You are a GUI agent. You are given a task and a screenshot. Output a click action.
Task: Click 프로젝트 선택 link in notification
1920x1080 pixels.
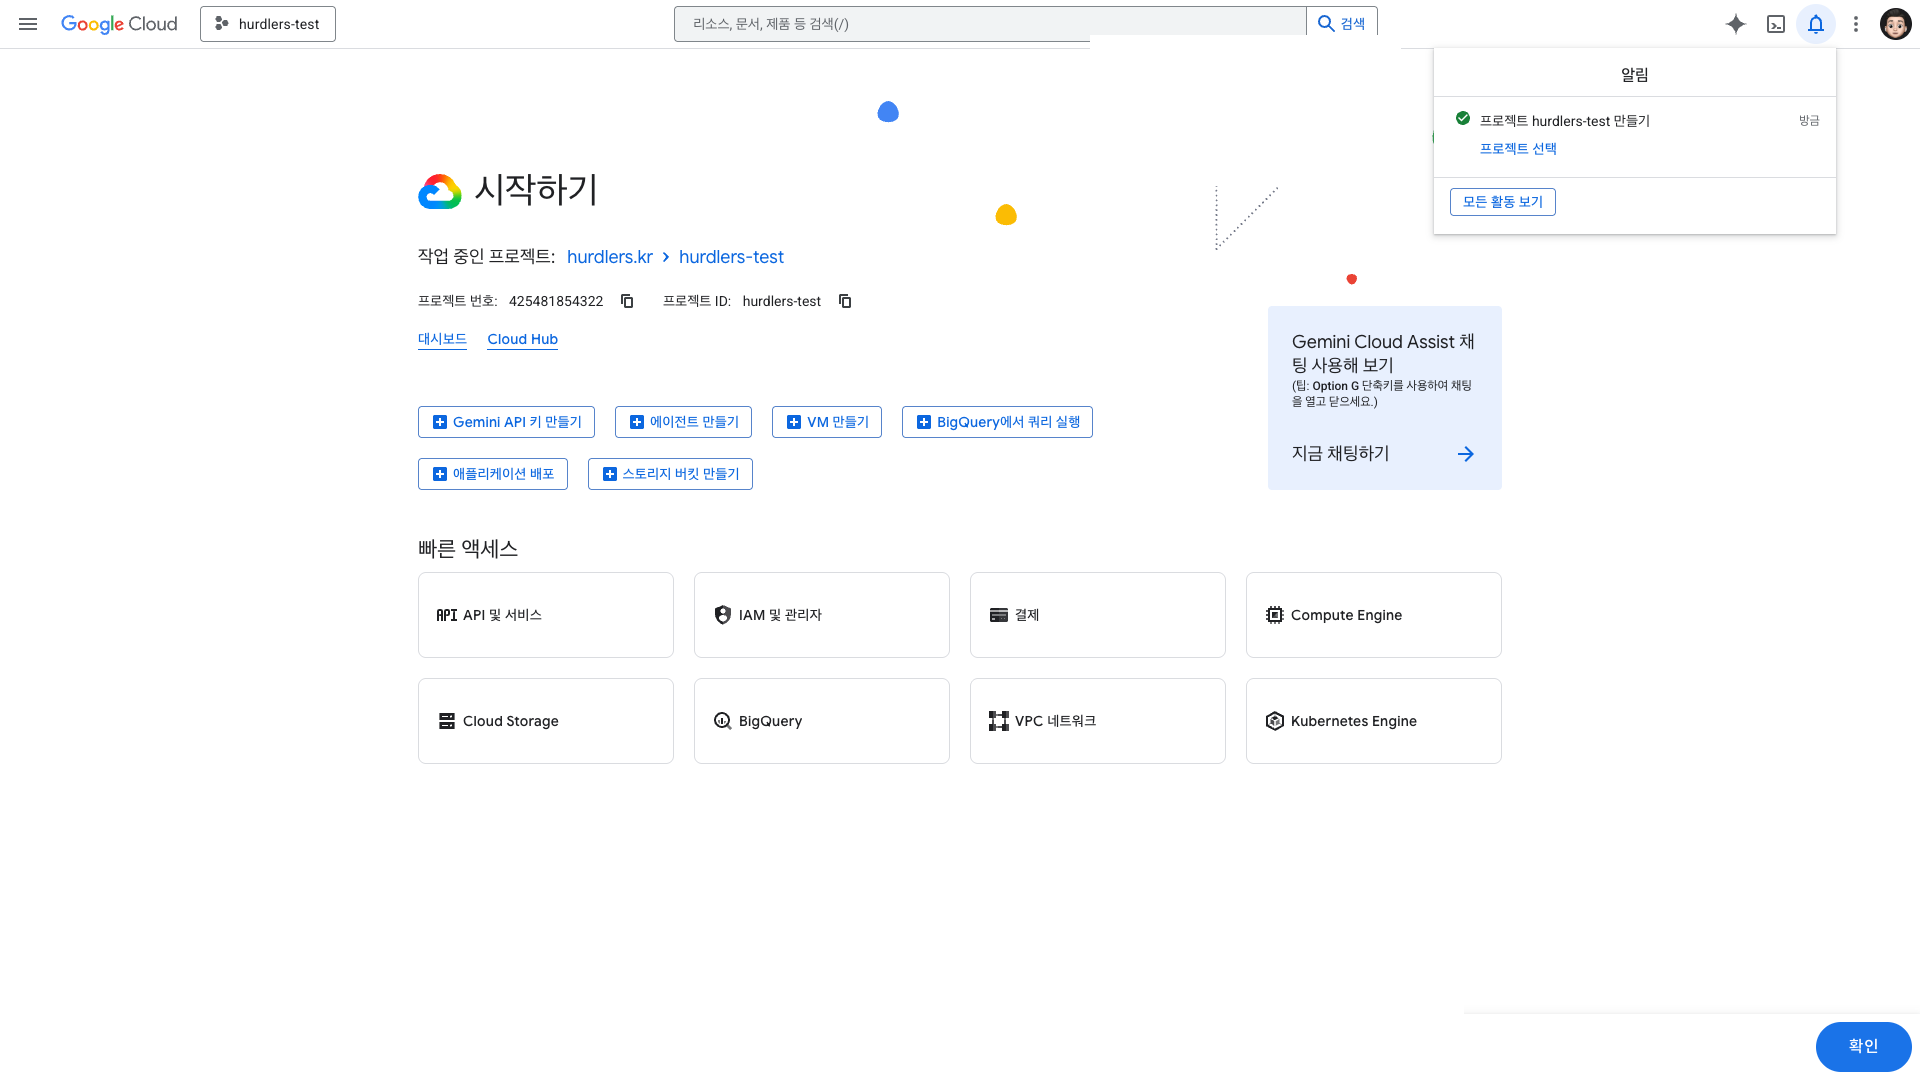tap(1518, 148)
